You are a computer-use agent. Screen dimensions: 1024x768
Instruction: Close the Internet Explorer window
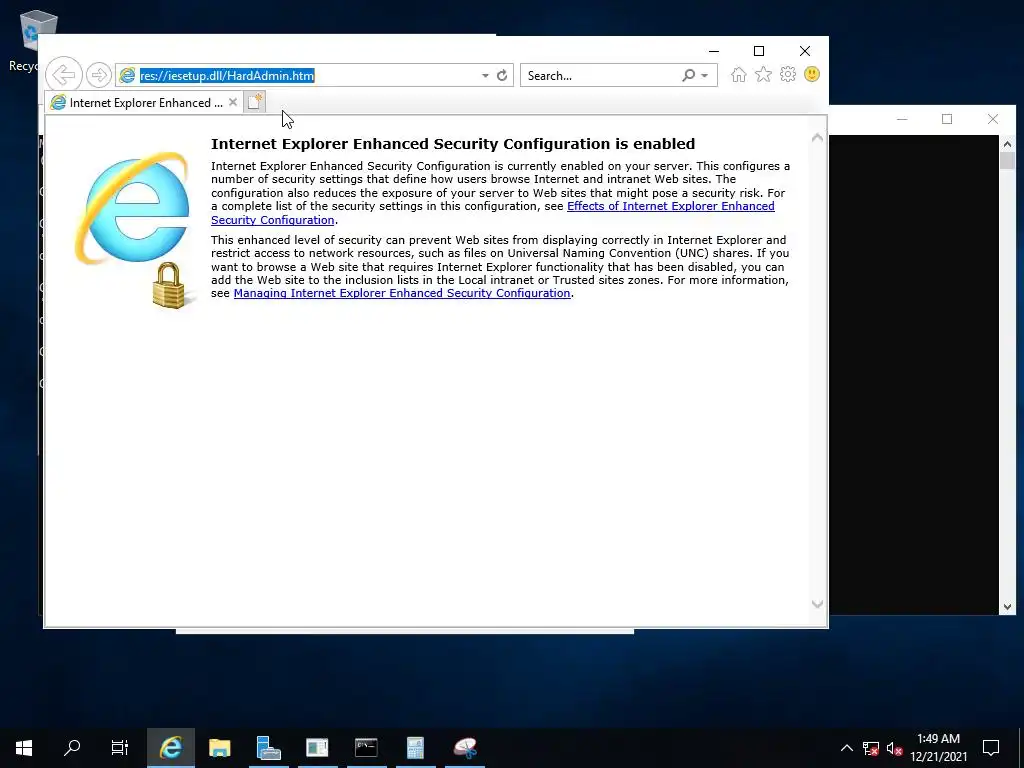tap(805, 51)
